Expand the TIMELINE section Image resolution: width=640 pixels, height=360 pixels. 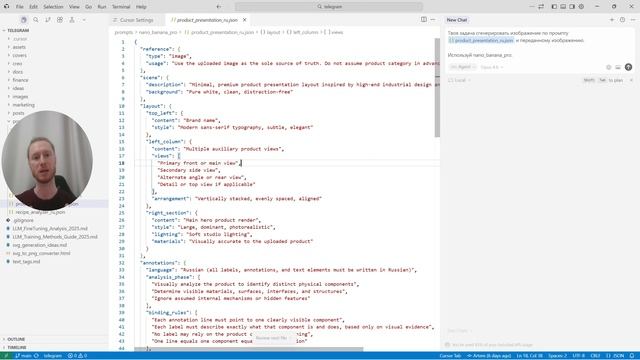click(x=17, y=347)
